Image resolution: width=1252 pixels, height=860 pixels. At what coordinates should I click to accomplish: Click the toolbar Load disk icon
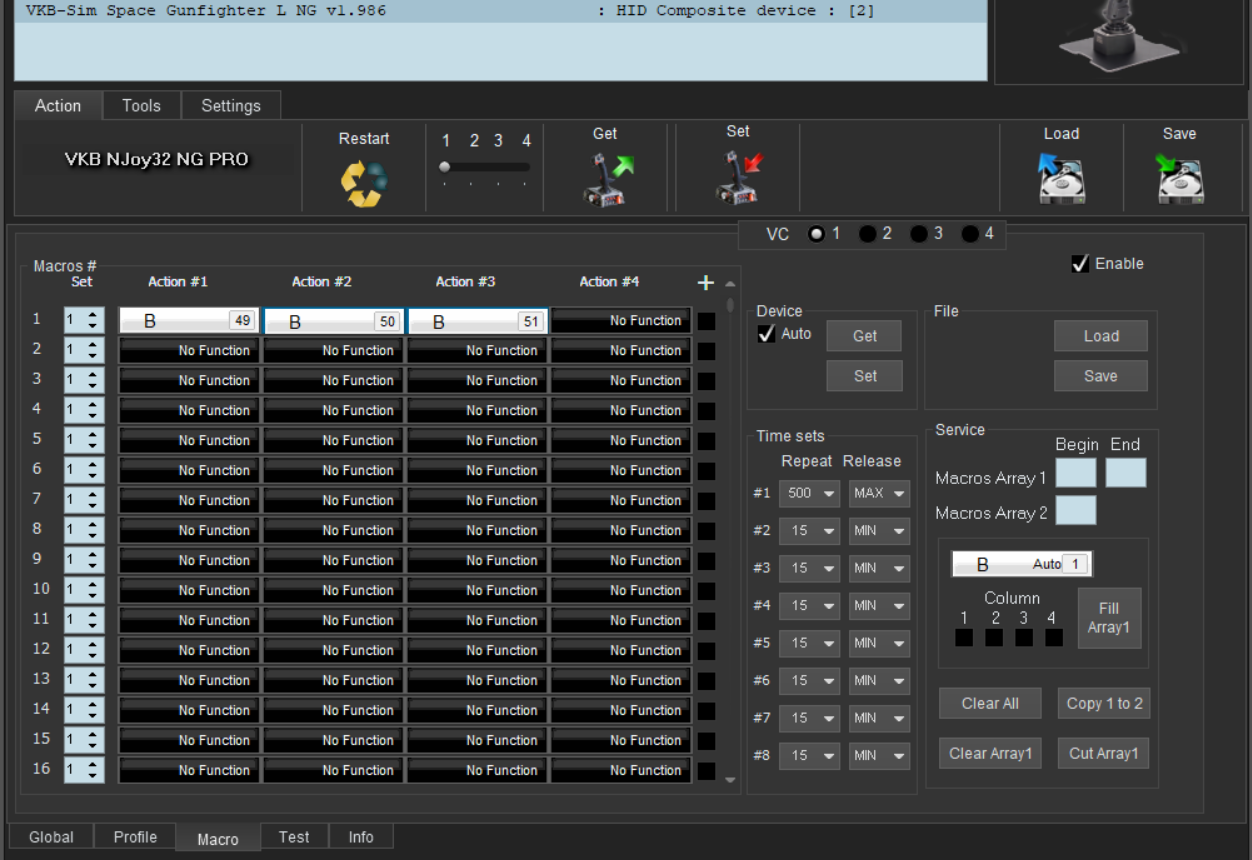tap(1061, 178)
